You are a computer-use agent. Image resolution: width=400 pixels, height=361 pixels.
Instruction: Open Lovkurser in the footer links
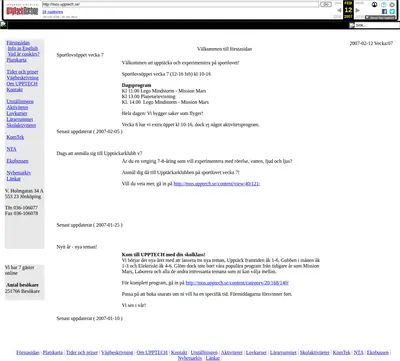pyautogui.click(x=256, y=352)
